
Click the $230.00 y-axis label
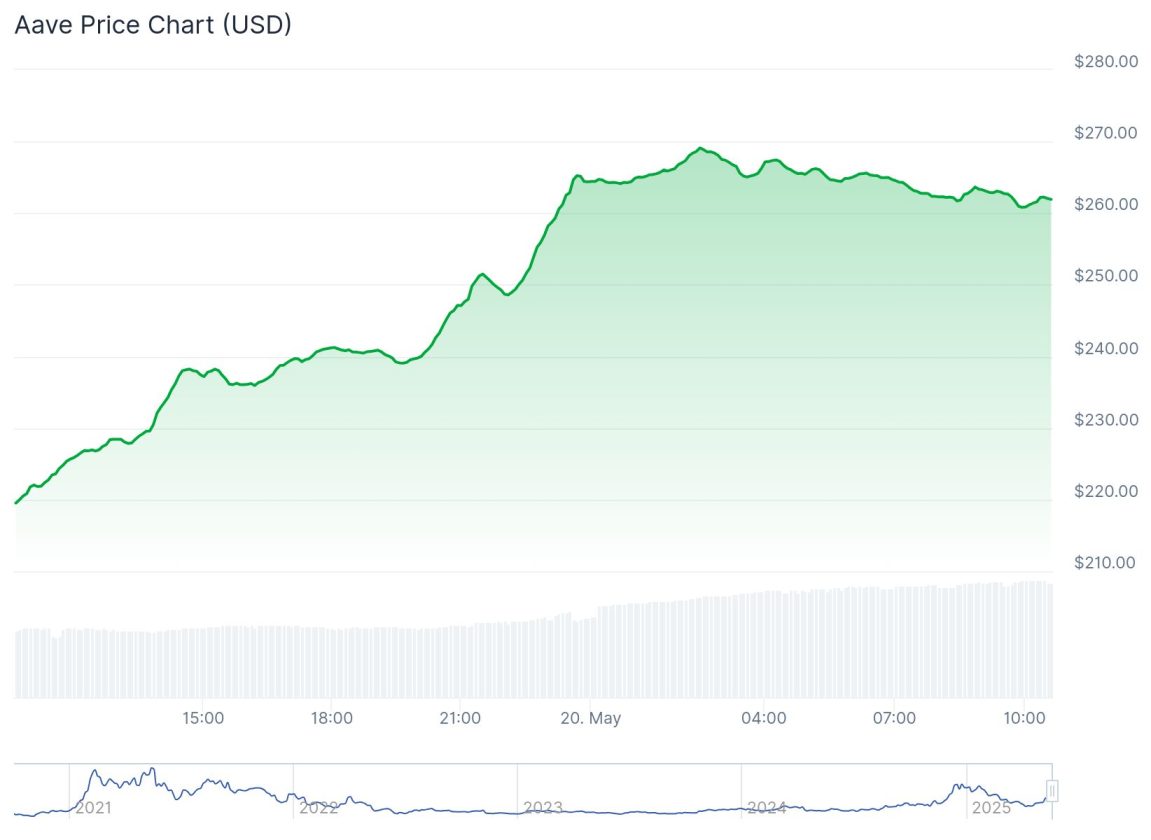pos(1105,420)
